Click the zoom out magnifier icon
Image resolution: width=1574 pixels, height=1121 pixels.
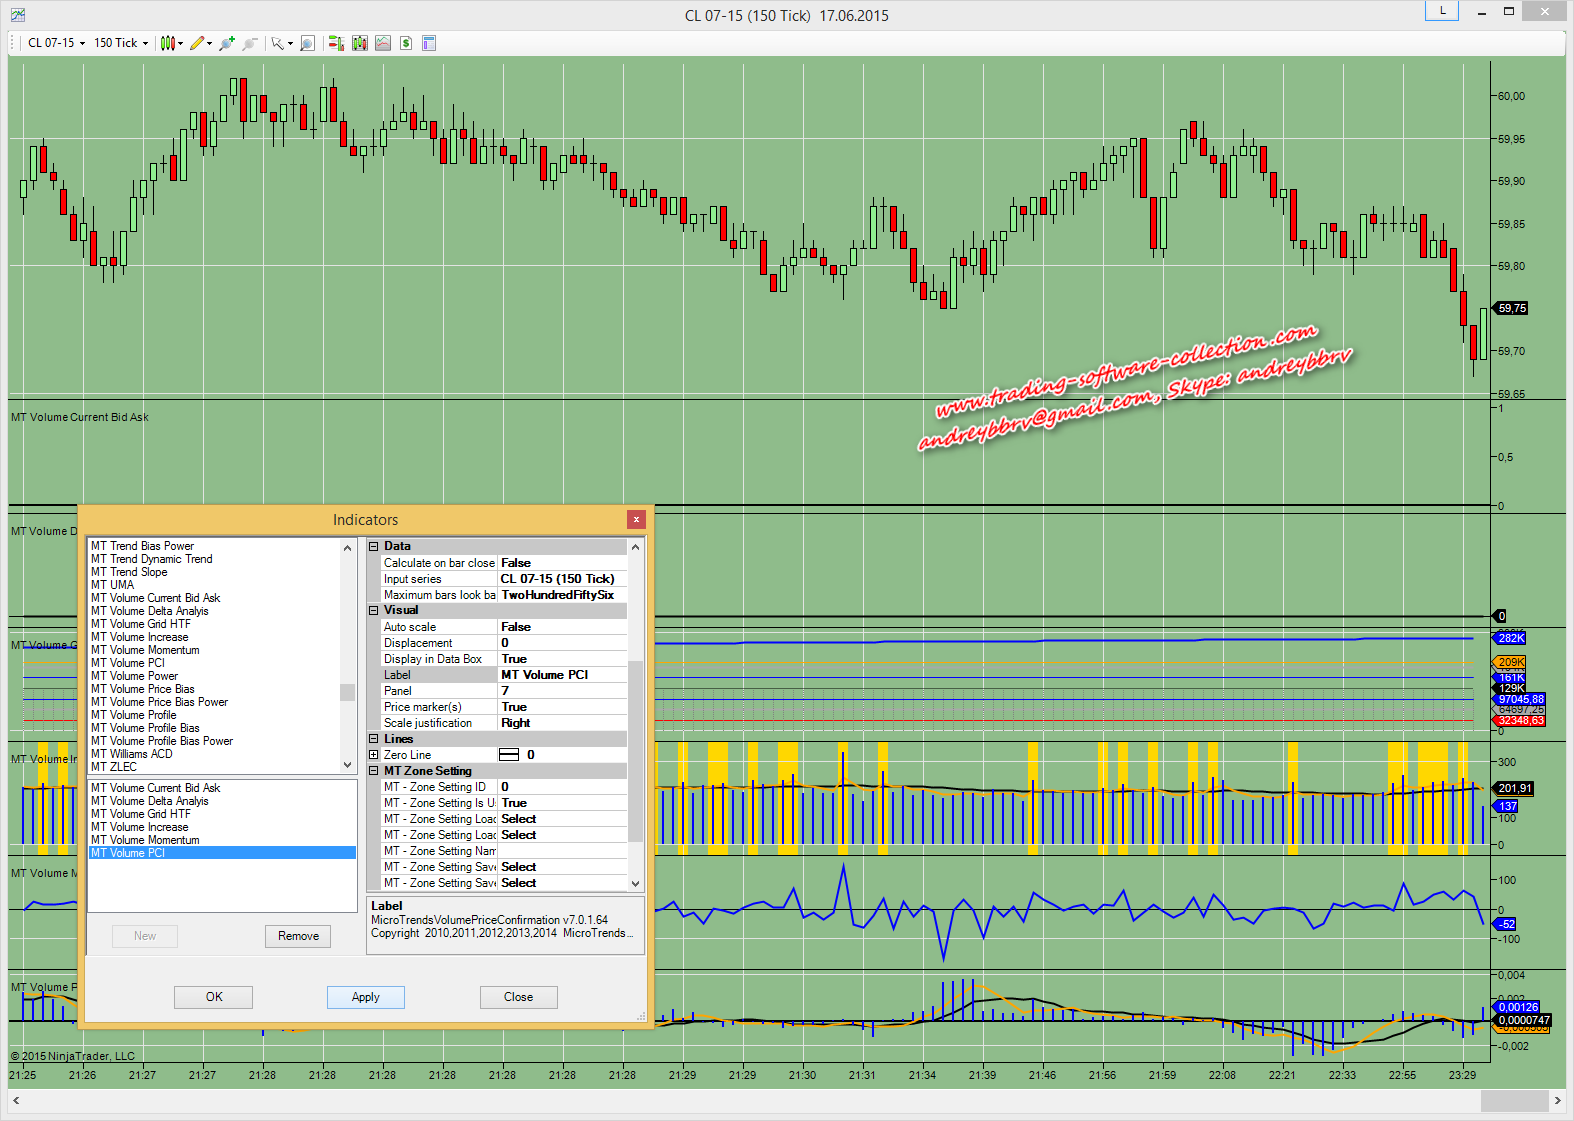250,43
